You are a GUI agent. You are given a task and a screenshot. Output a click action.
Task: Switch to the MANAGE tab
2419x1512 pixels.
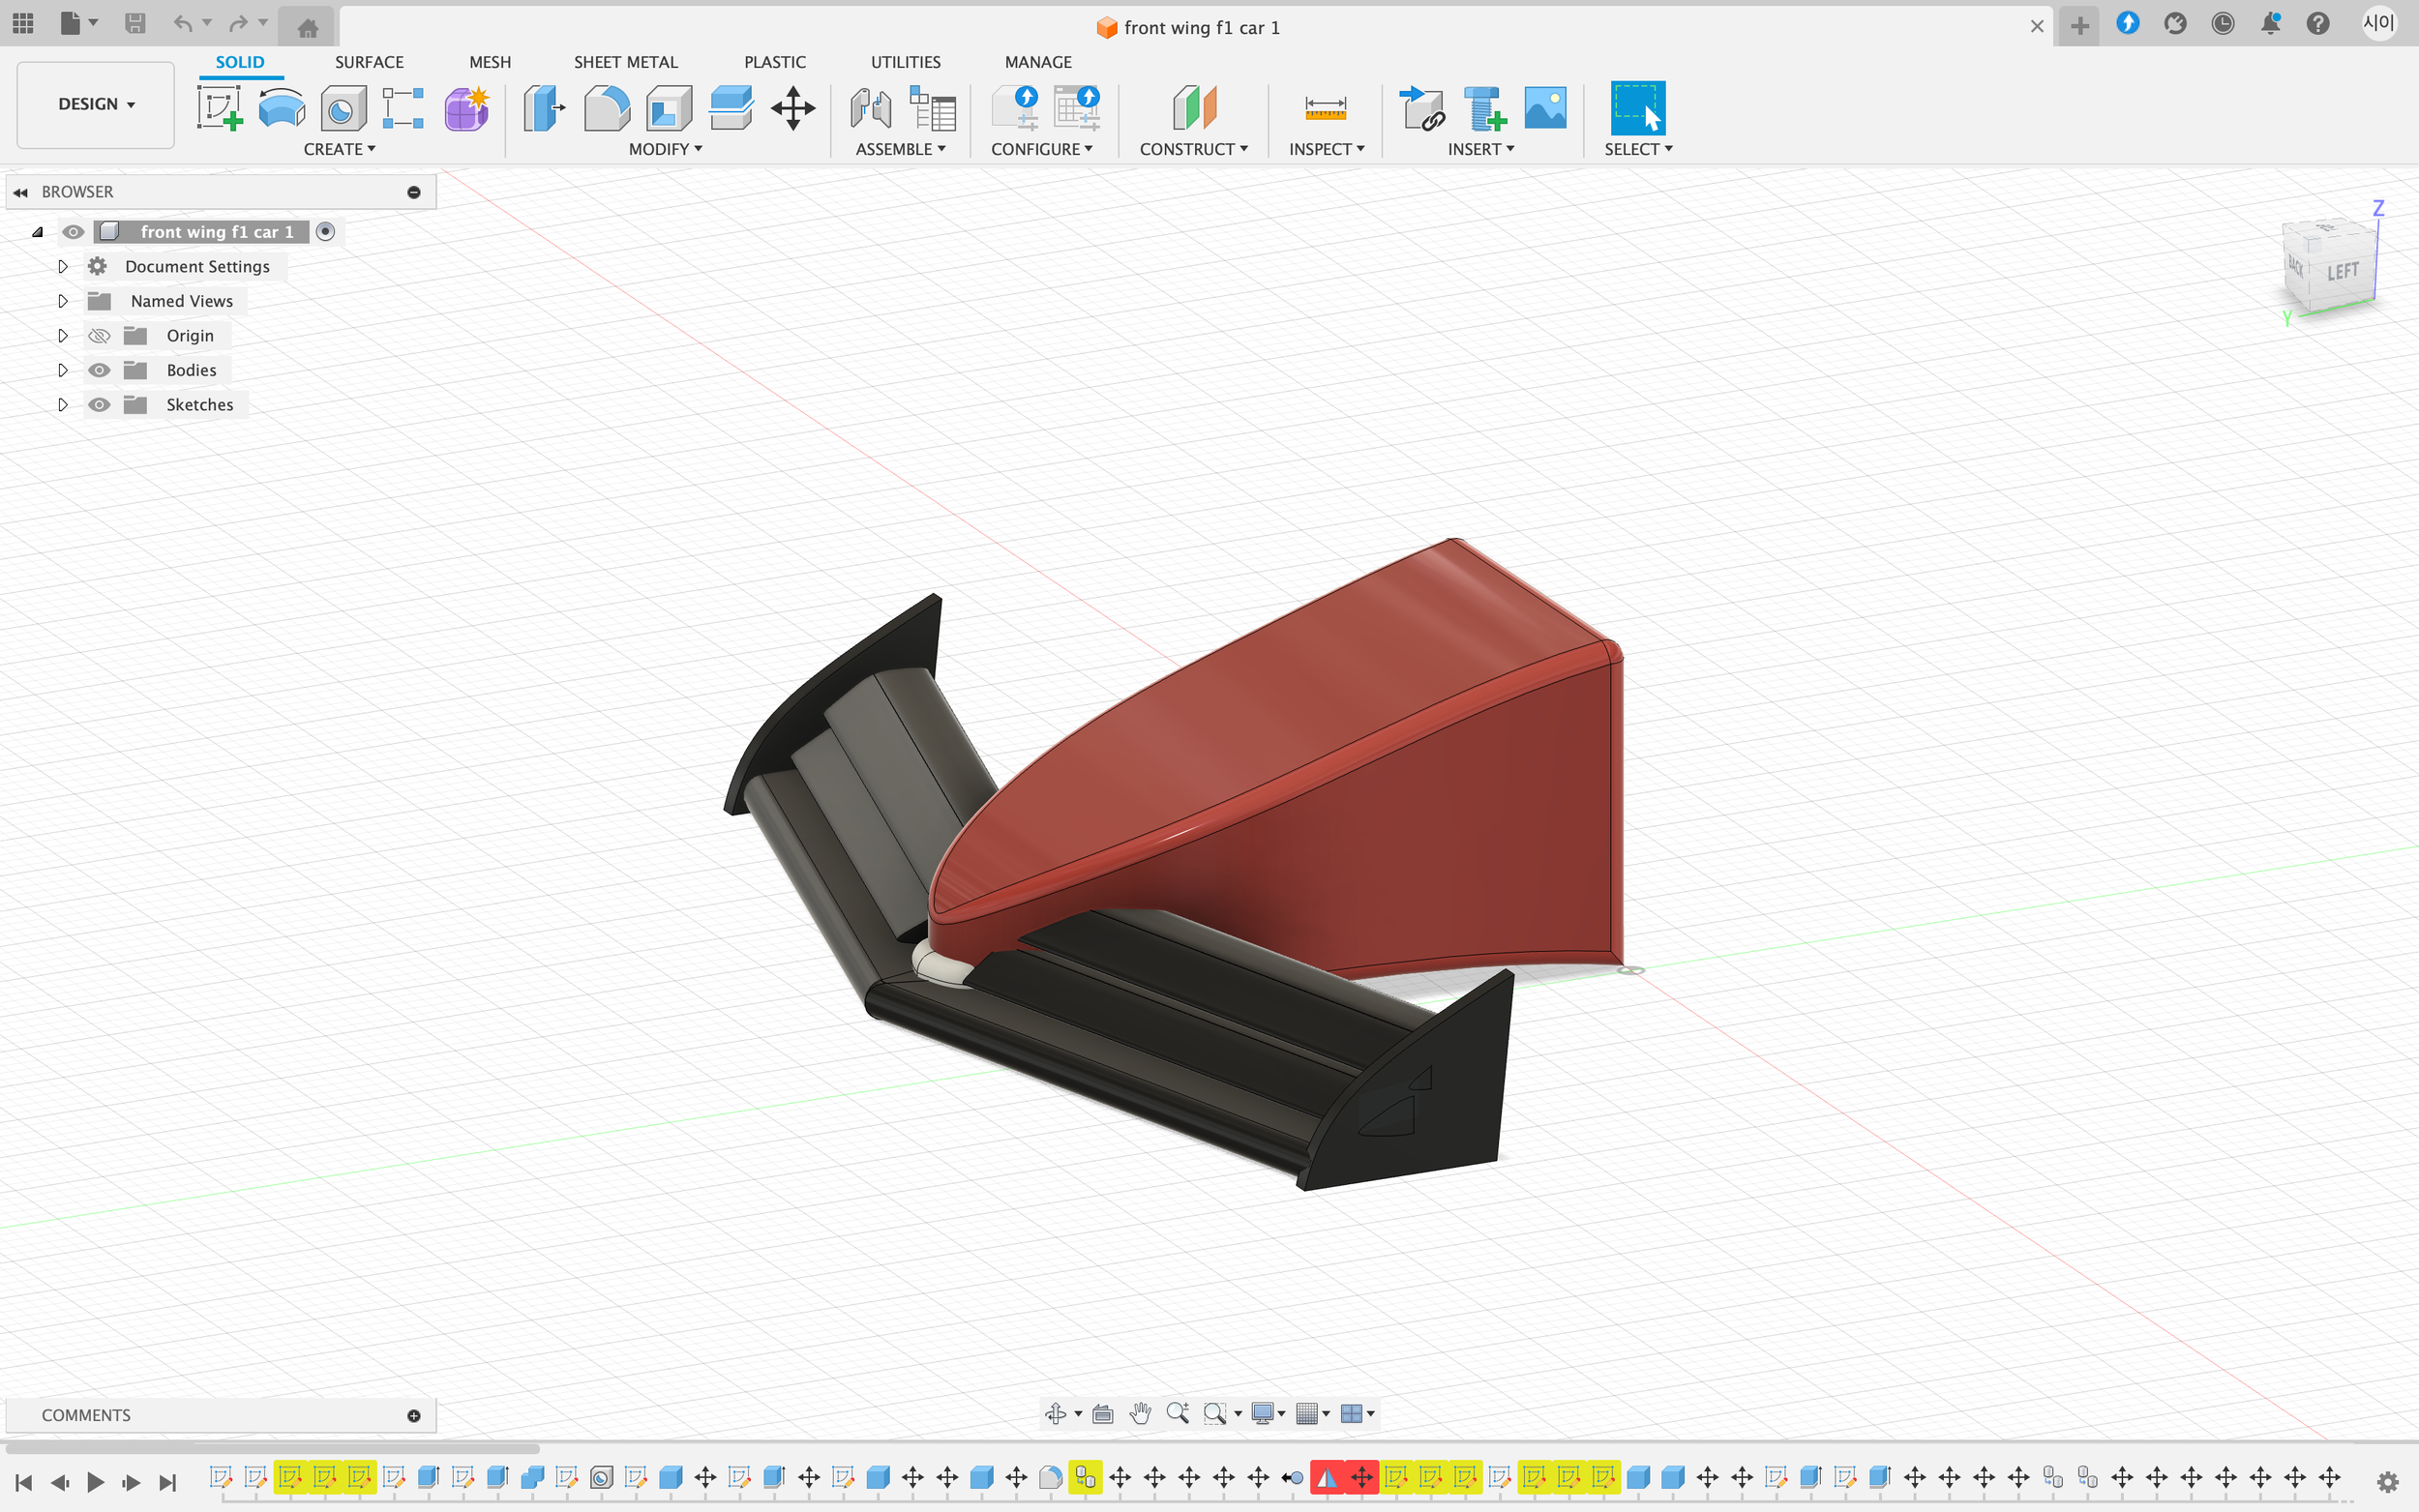click(x=1038, y=62)
